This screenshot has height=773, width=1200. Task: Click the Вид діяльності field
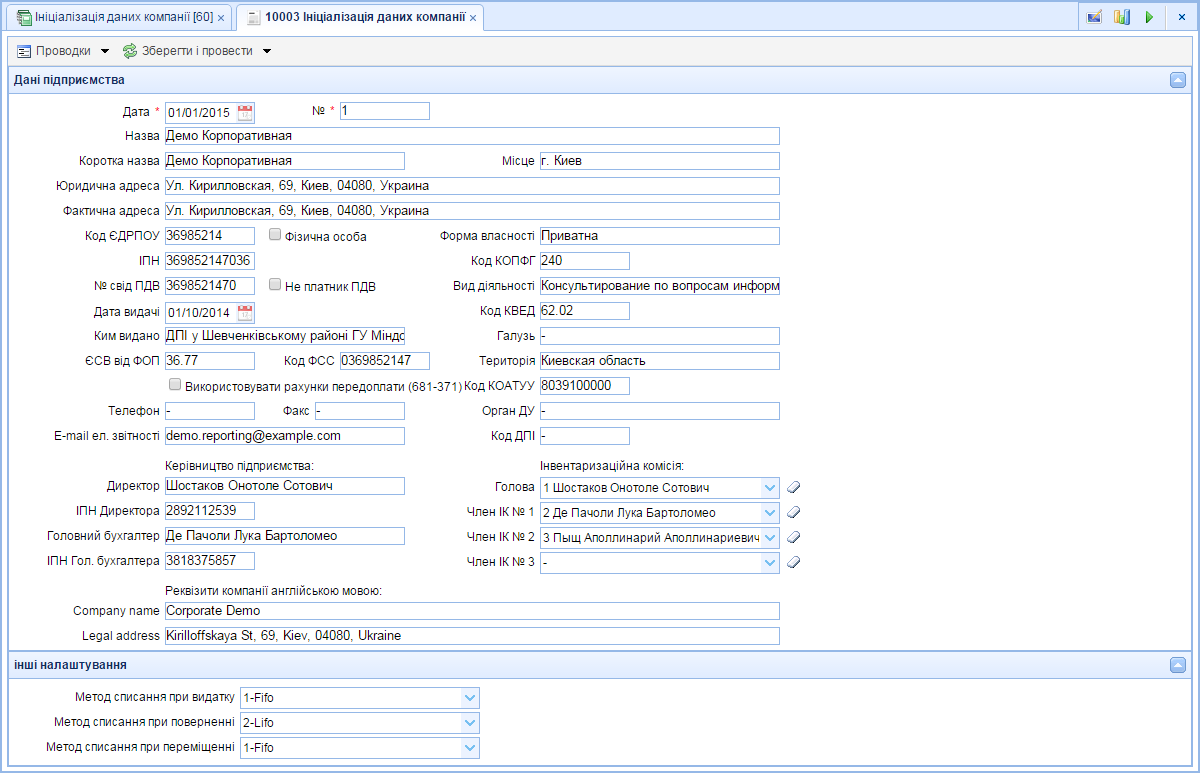point(659,286)
